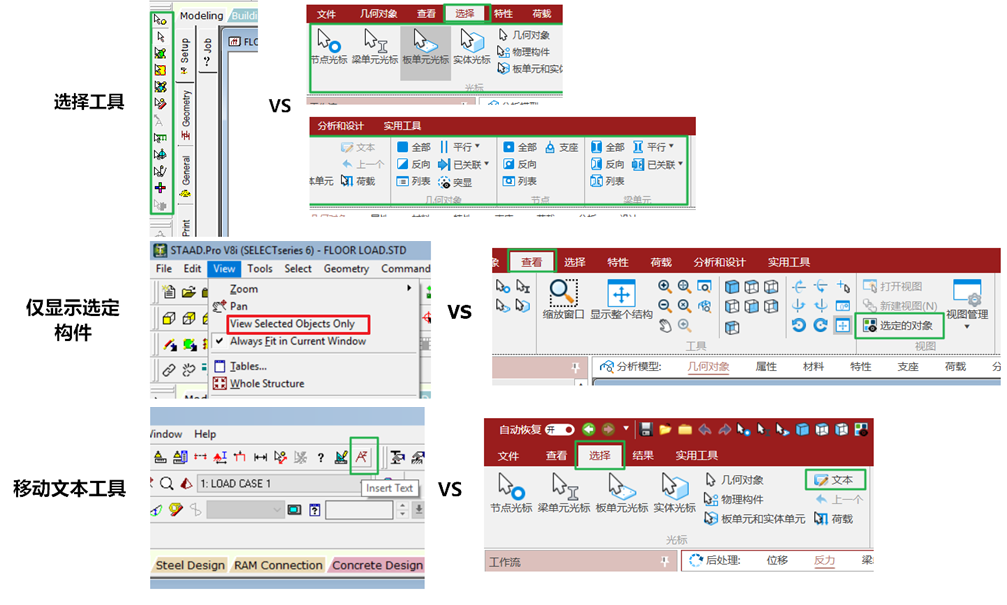The image size is (1007, 605).
Task: Open the Steel Design tab
Action: tap(190, 565)
